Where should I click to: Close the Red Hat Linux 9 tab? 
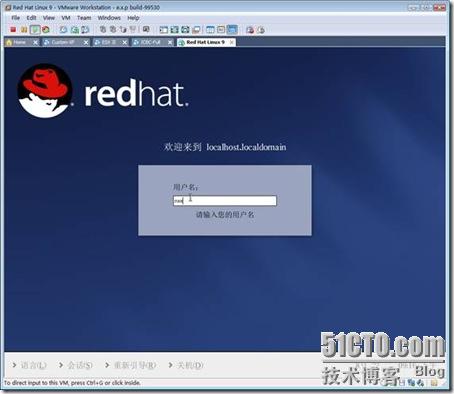231,42
